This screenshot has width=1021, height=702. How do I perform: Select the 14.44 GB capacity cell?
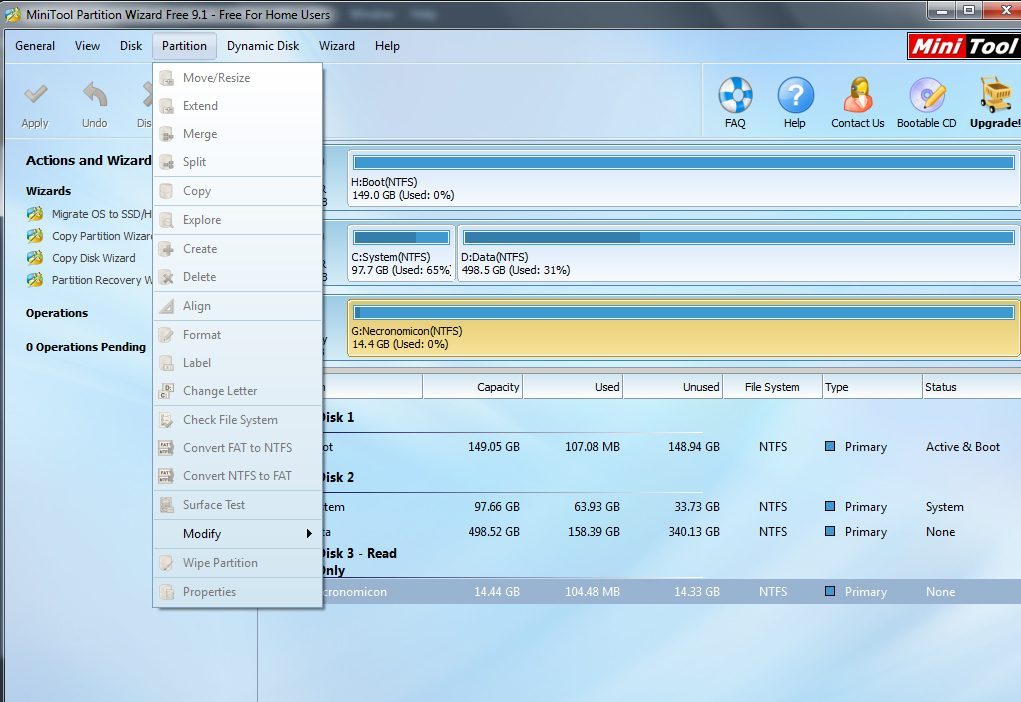coord(497,592)
